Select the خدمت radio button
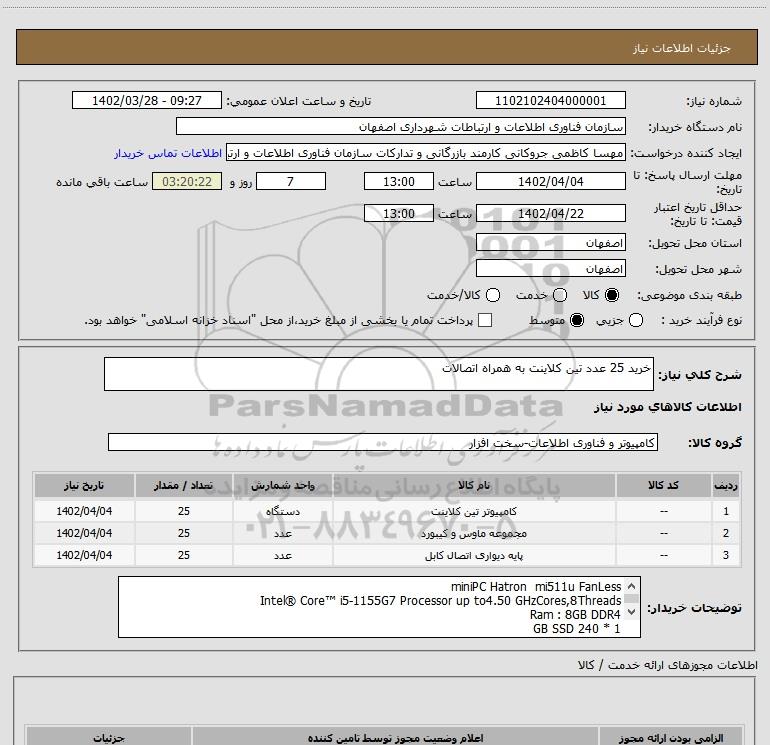 (560, 295)
